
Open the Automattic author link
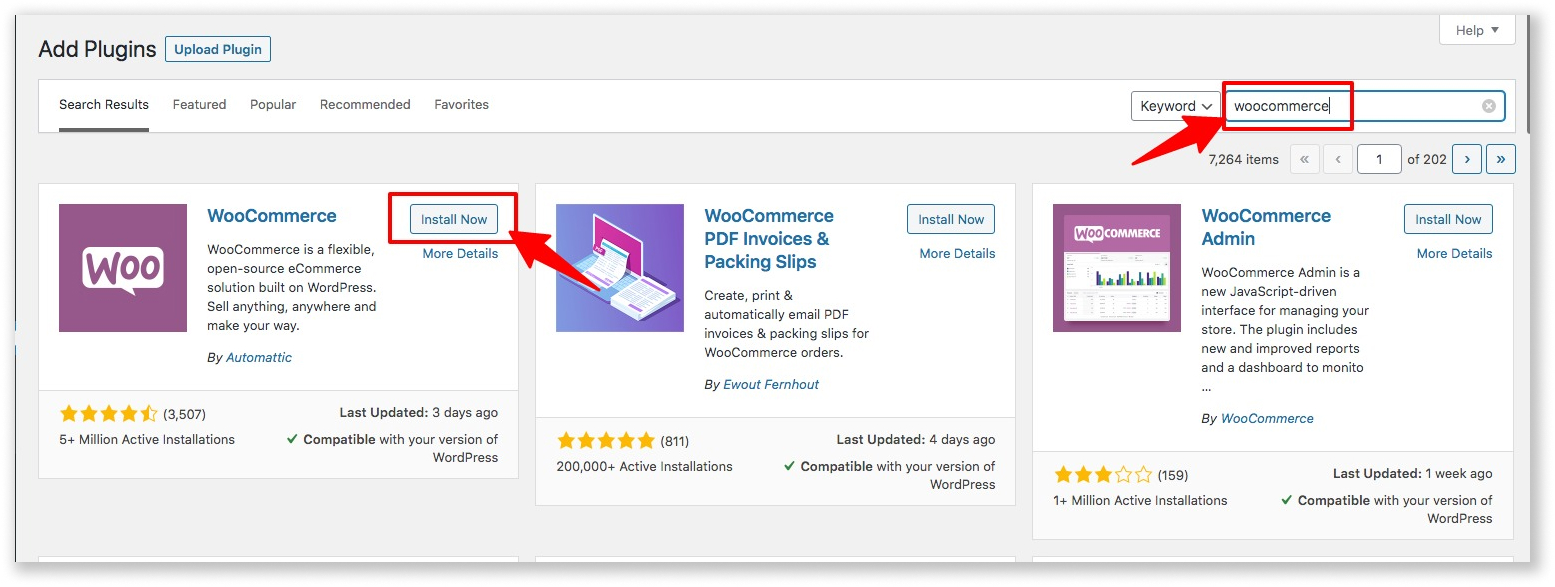point(259,358)
